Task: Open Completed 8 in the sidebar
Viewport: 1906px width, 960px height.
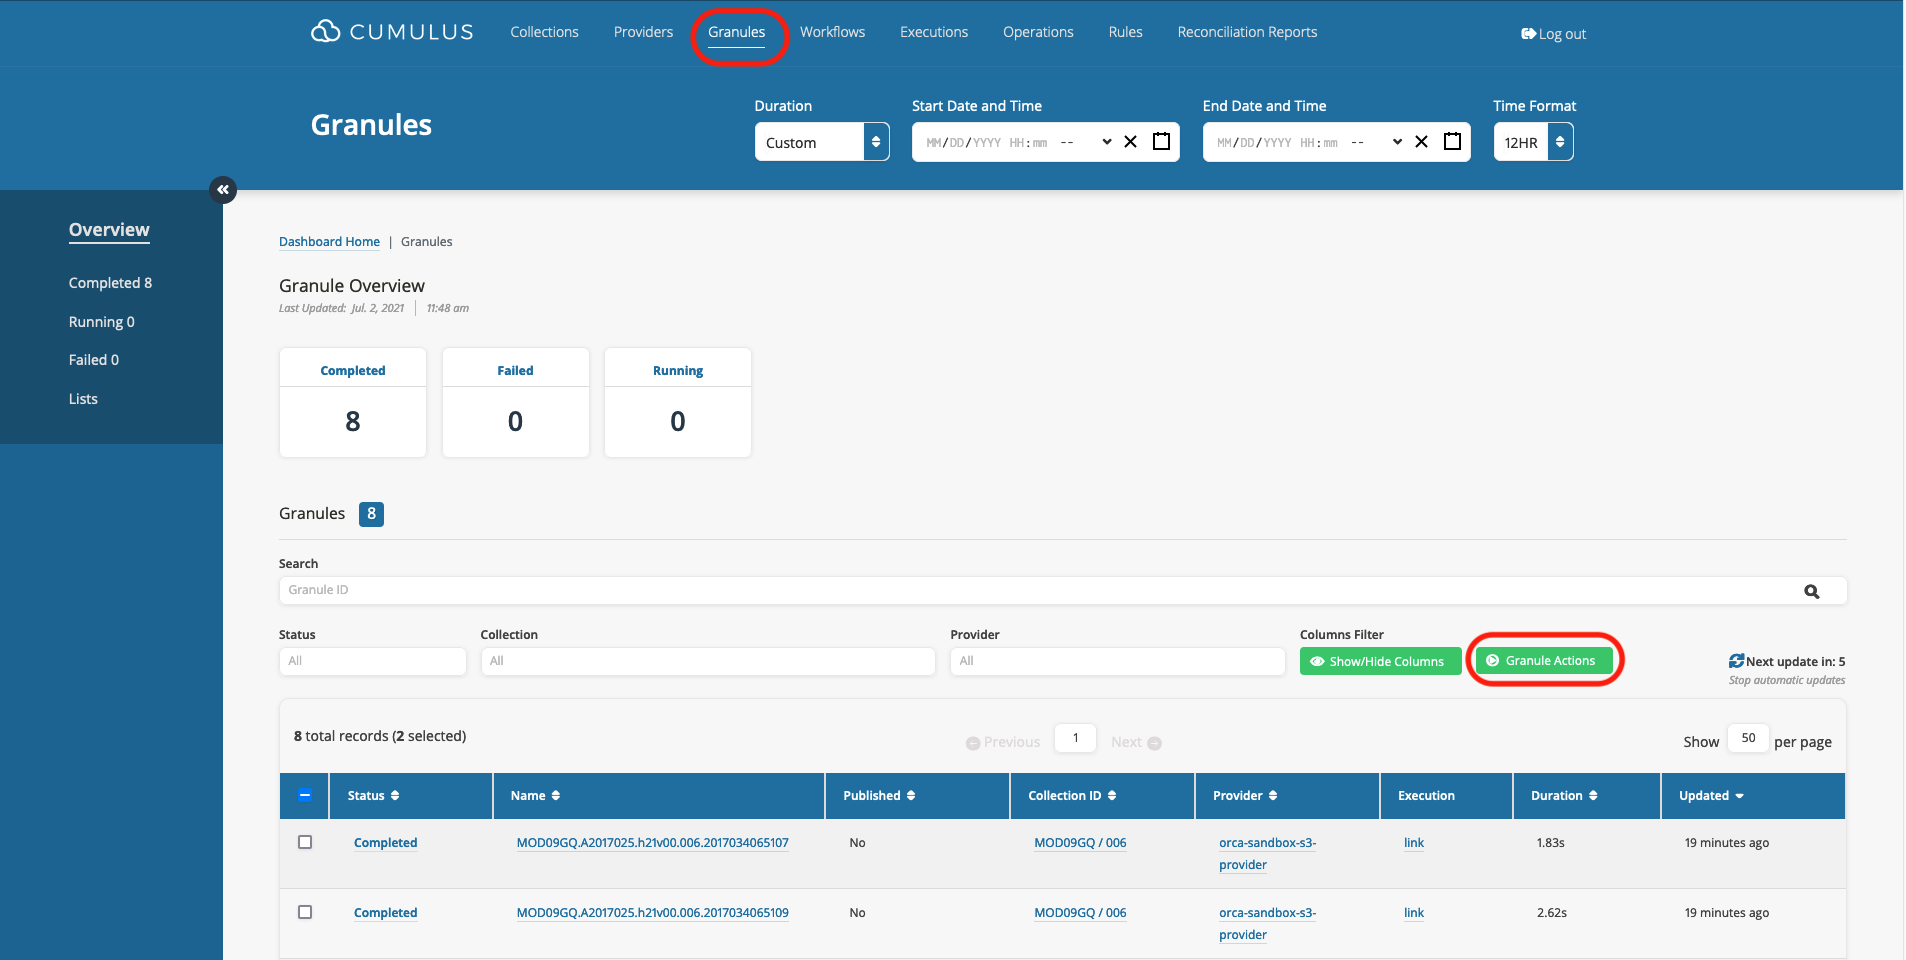Action: 110,283
